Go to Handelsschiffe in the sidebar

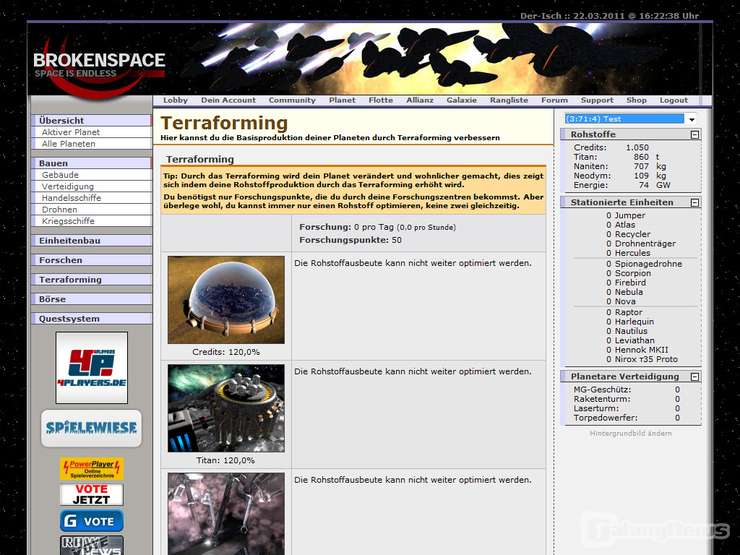coord(92,198)
